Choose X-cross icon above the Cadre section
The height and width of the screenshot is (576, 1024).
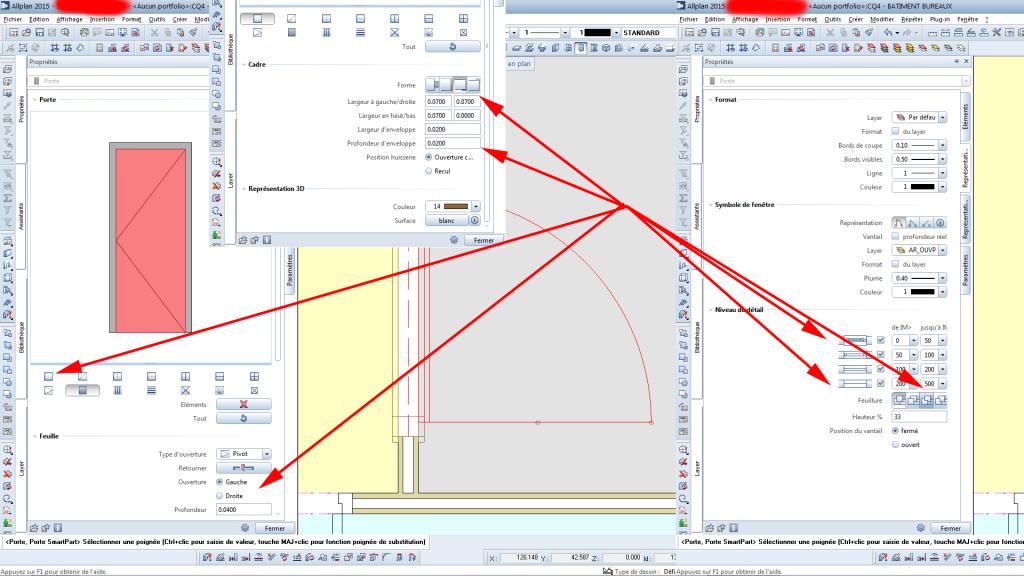coord(394,33)
